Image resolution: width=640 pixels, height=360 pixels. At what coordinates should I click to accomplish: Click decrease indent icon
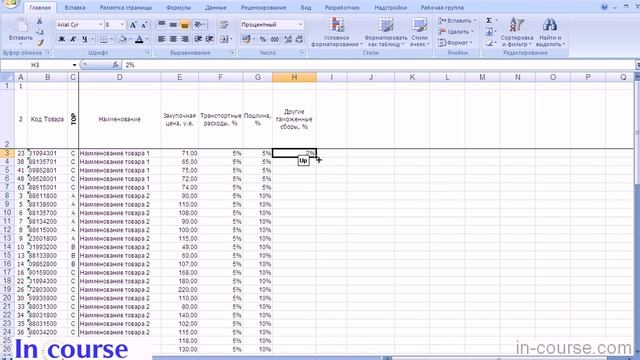[x=198, y=39]
